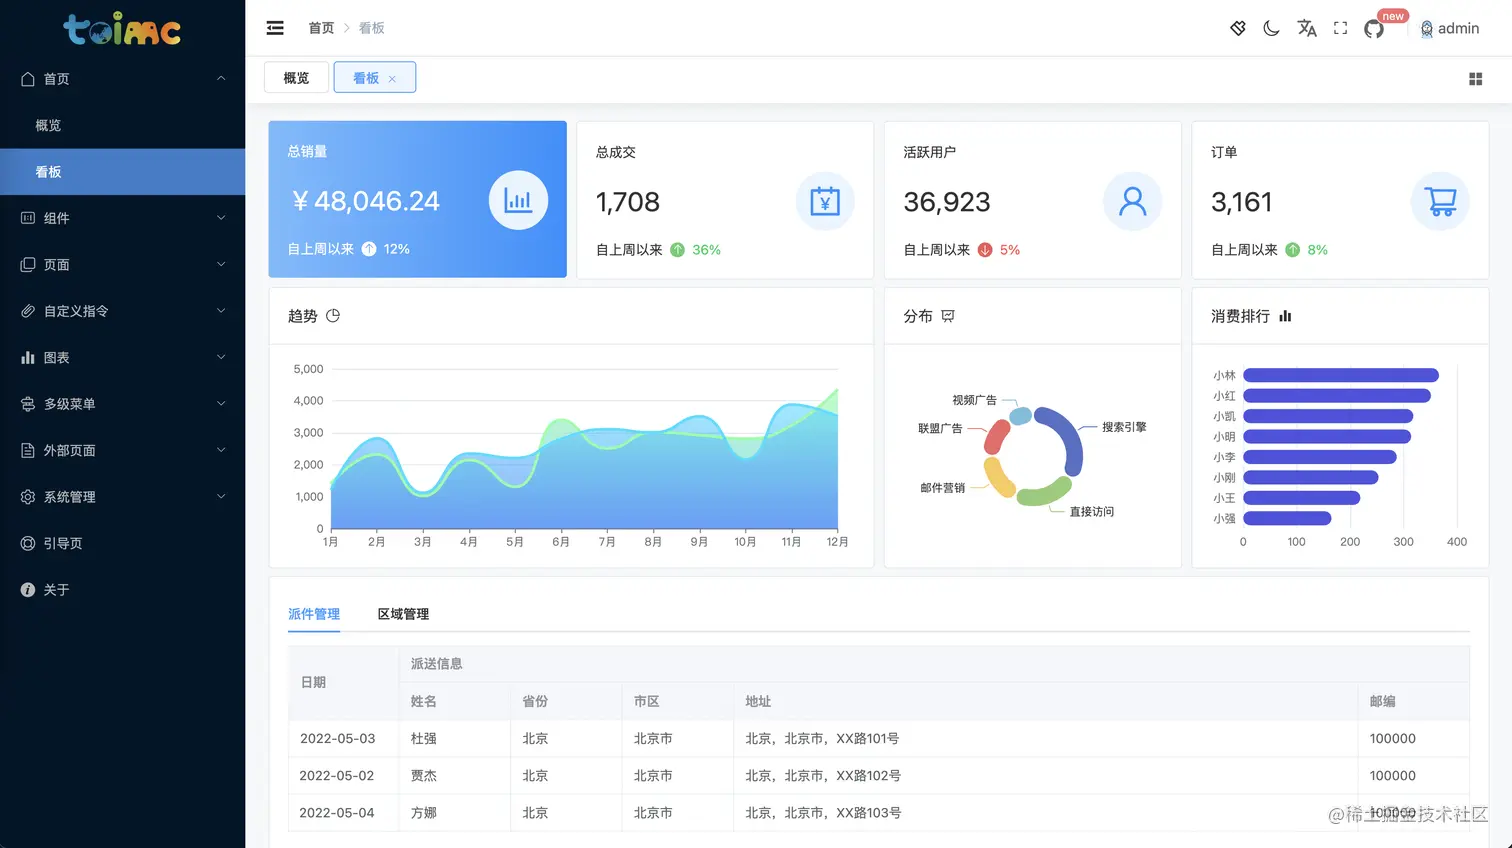The width and height of the screenshot is (1512, 848).
Task: Collapse the sidebar with hamburger icon
Action: point(275,28)
